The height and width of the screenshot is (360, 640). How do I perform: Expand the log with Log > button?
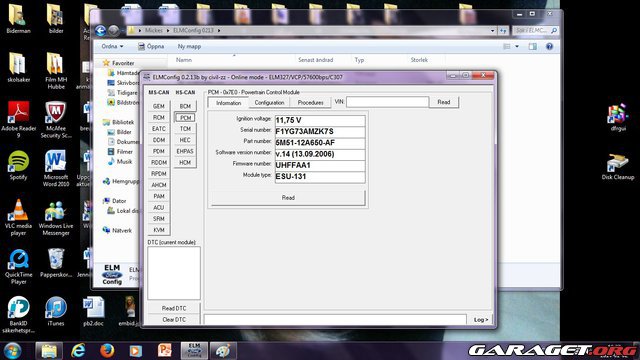[480, 320]
